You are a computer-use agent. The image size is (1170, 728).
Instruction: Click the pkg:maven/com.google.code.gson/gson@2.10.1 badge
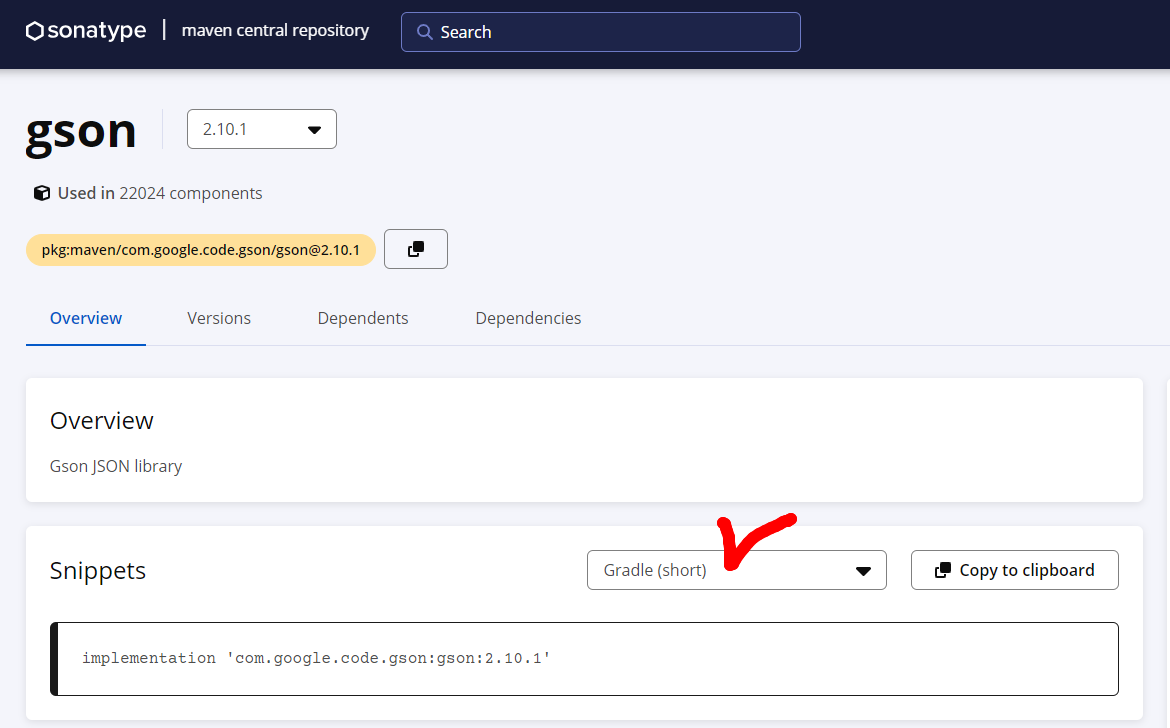201,250
